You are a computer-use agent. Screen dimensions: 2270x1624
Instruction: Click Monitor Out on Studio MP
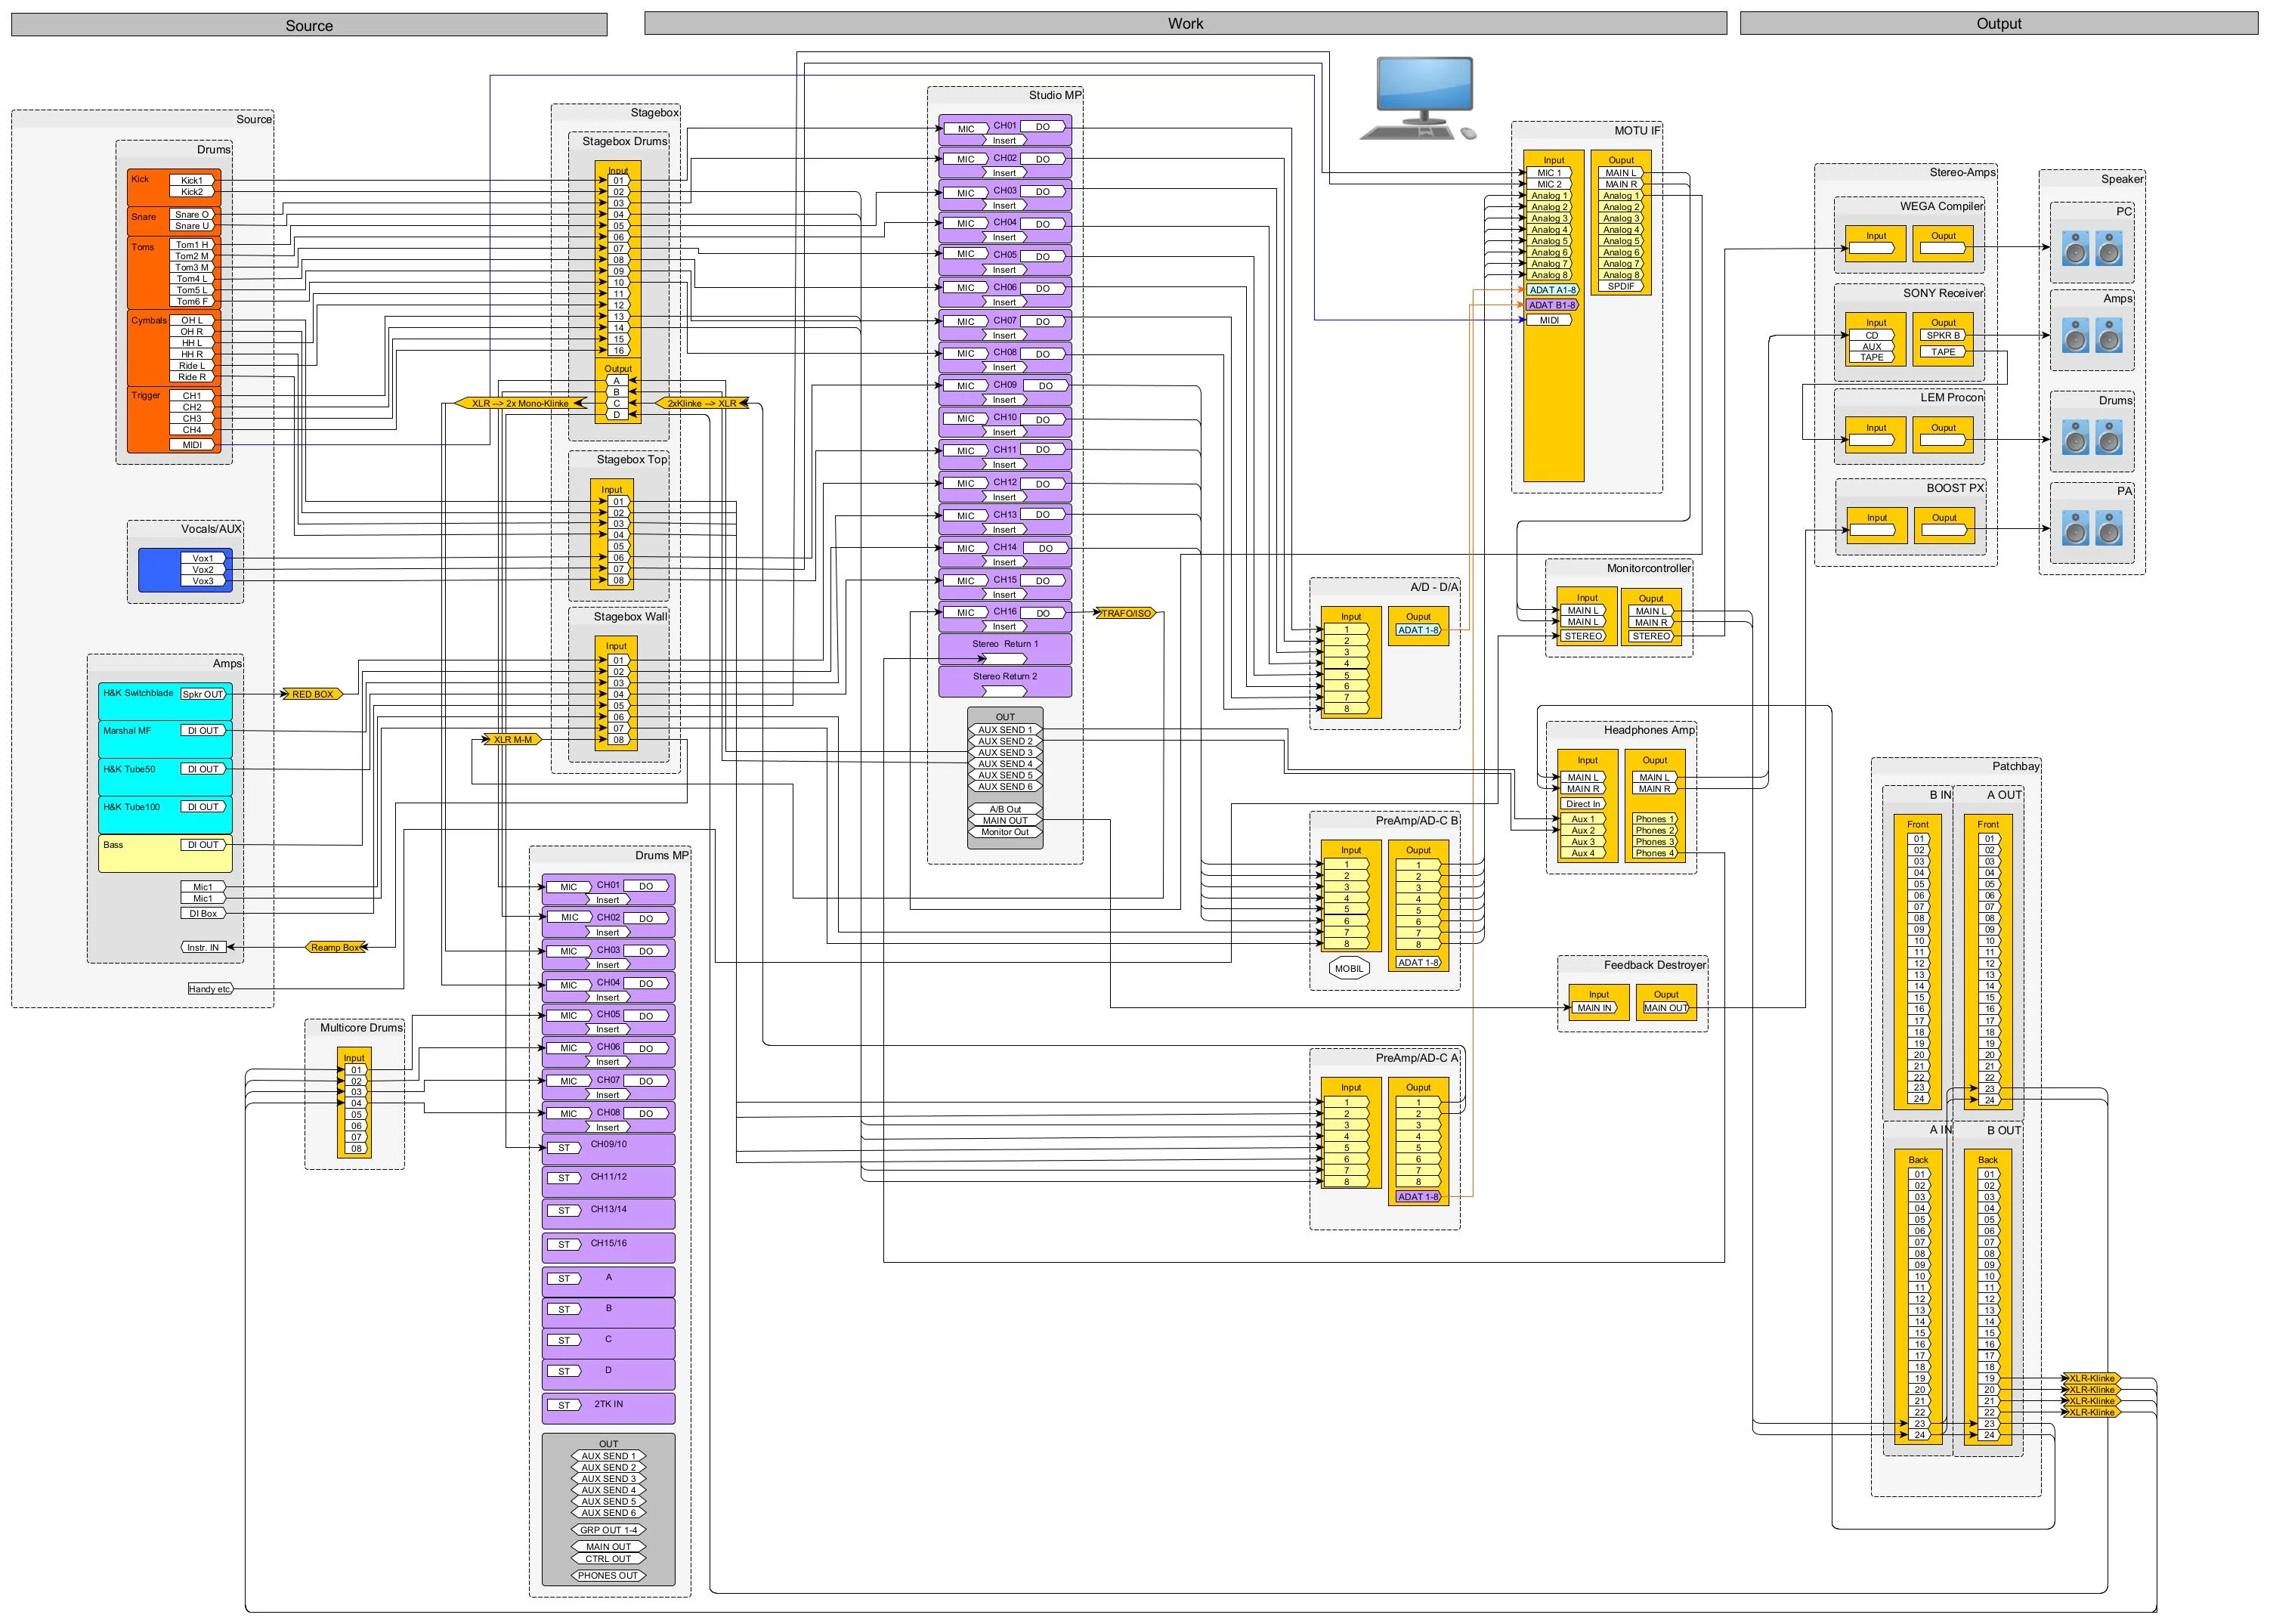click(1005, 832)
